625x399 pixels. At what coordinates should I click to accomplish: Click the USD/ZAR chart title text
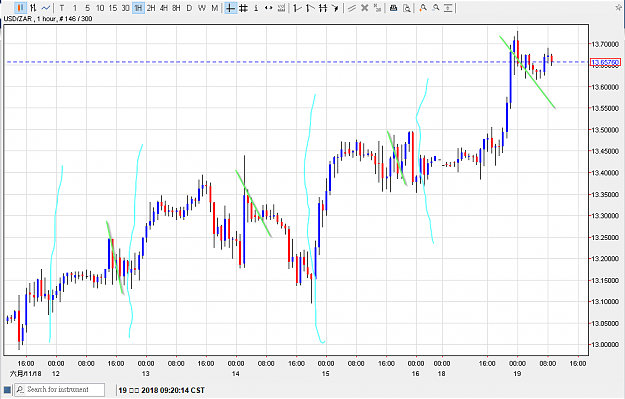[18, 18]
